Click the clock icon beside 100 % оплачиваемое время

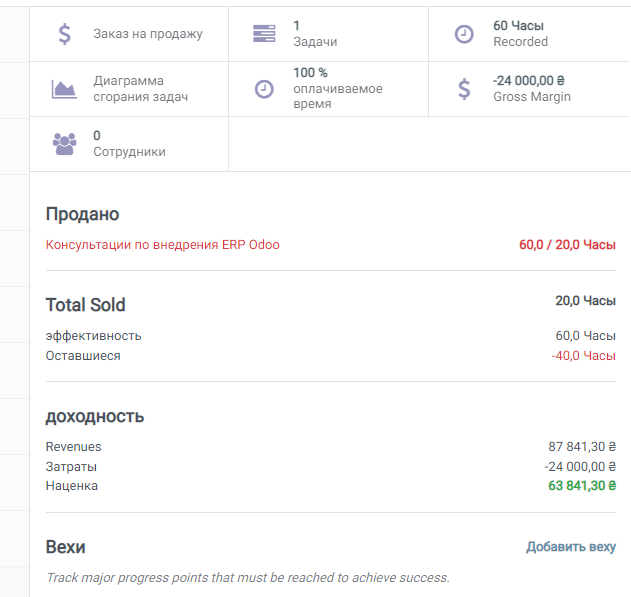[x=264, y=89]
